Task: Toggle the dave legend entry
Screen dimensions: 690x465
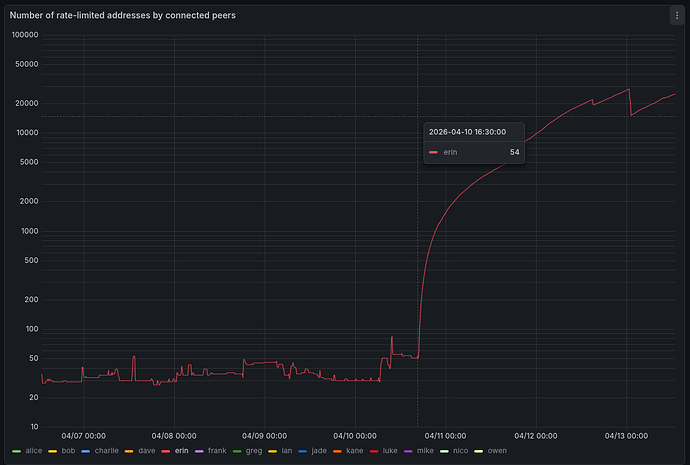Action: pos(147,451)
